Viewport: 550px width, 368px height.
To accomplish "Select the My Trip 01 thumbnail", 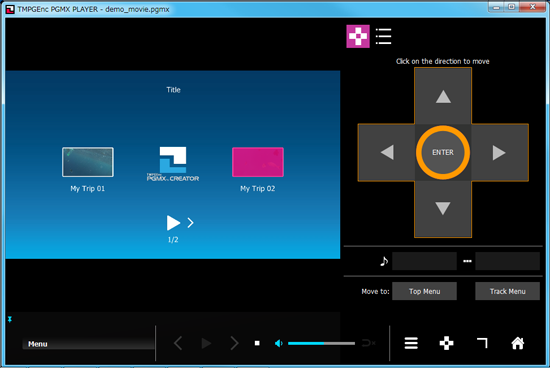I will 88,162.
